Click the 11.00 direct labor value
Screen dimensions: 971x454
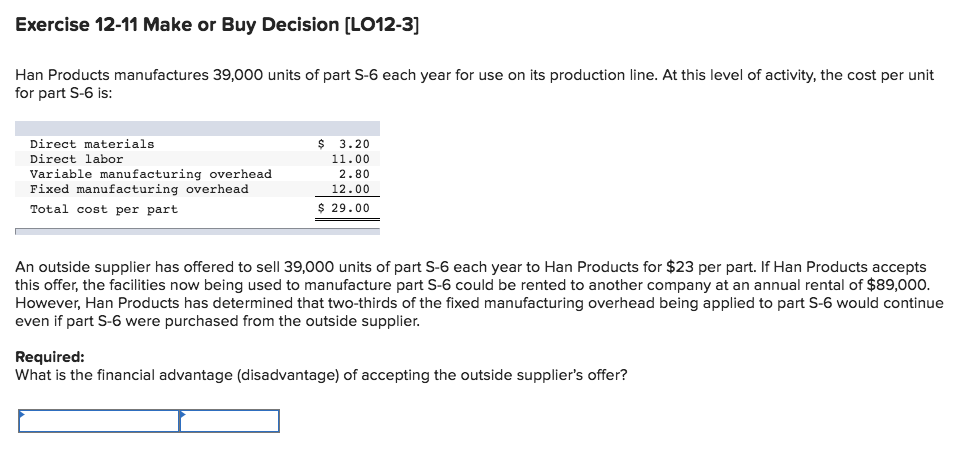click(351, 159)
